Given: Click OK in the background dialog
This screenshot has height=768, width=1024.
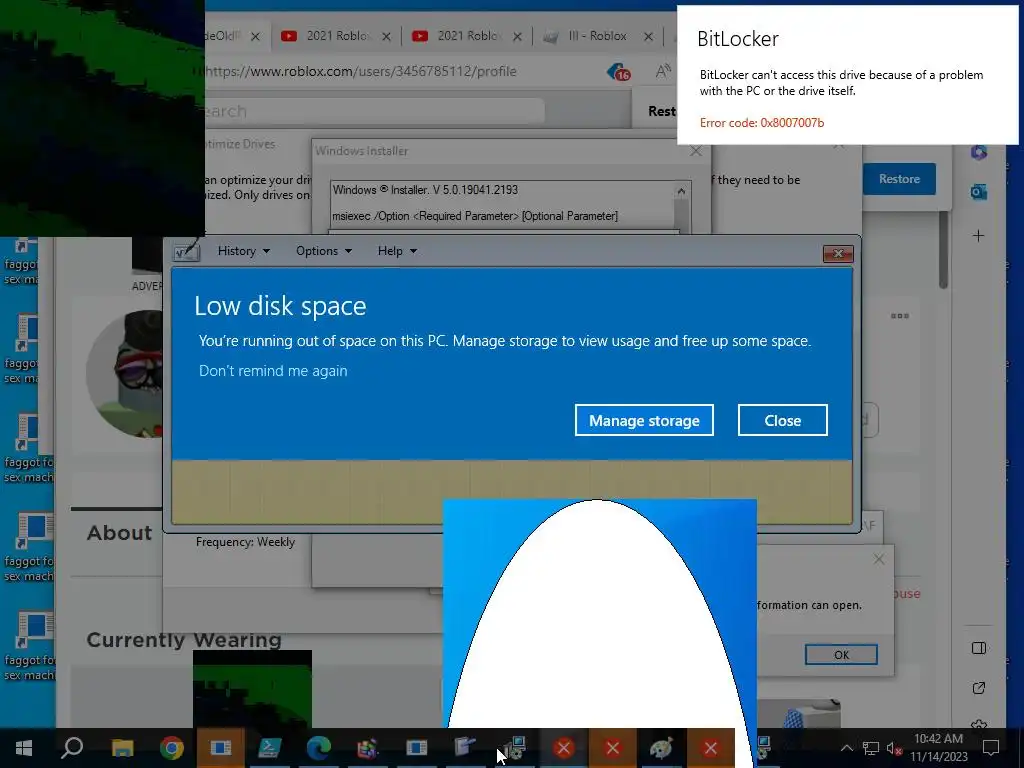Looking at the screenshot, I should point(841,654).
